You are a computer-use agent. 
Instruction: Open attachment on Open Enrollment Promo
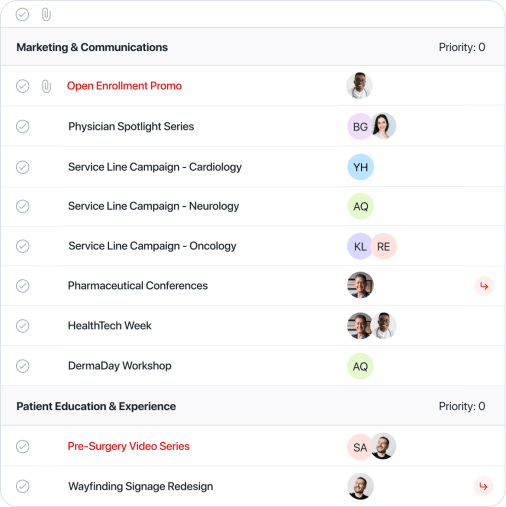46,86
